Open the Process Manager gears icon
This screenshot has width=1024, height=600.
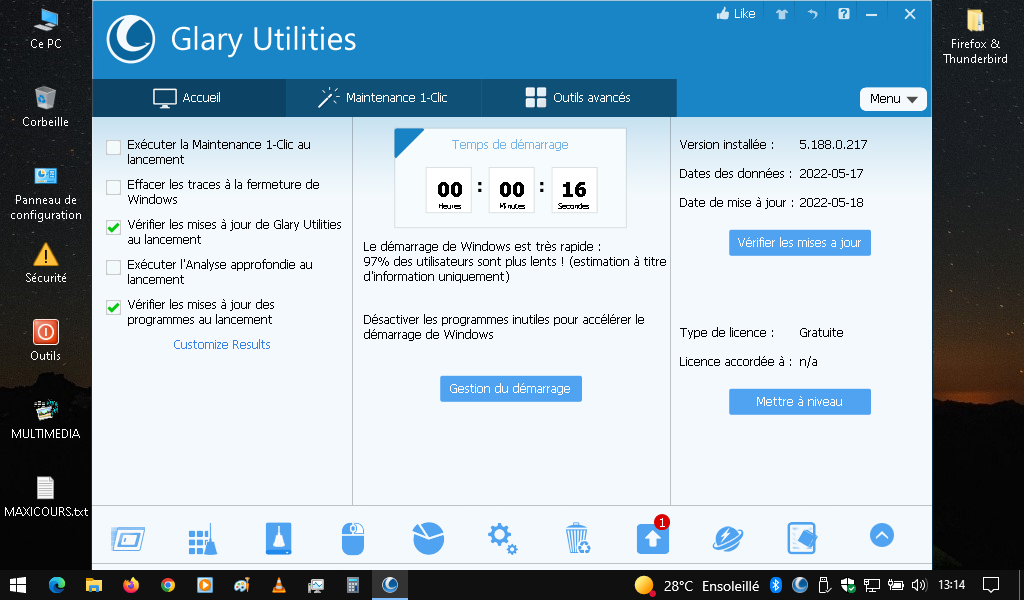(x=502, y=539)
